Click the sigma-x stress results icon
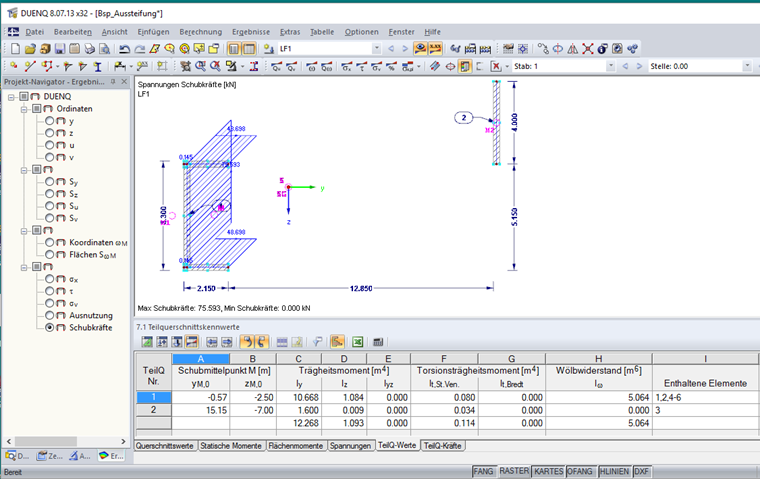760x479 pixels. (x=346, y=66)
